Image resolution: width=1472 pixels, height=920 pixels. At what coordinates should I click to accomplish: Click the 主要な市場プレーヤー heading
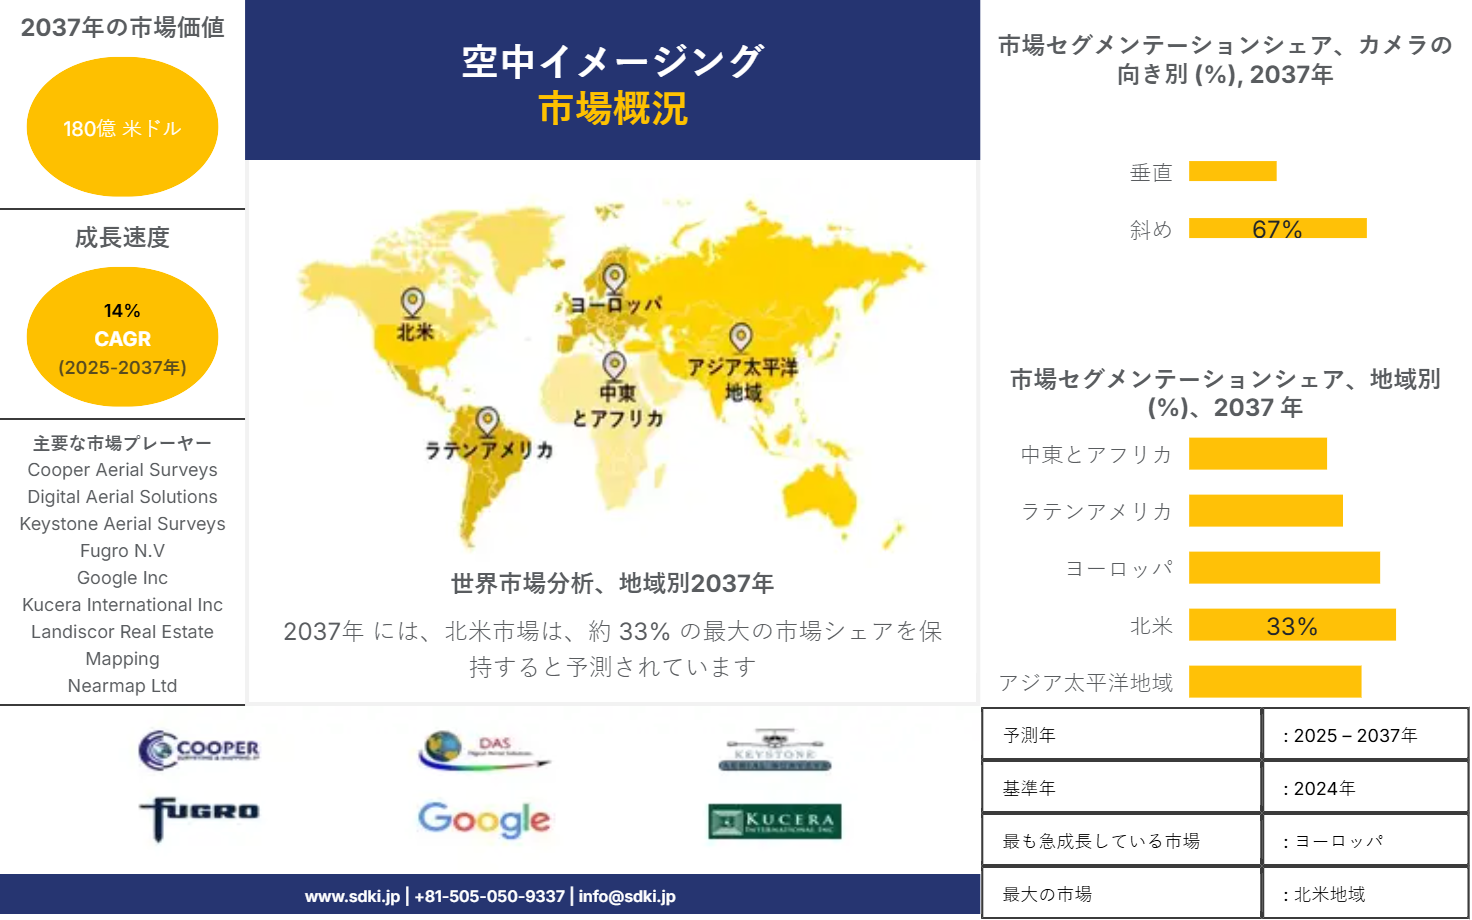tap(122, 443)
